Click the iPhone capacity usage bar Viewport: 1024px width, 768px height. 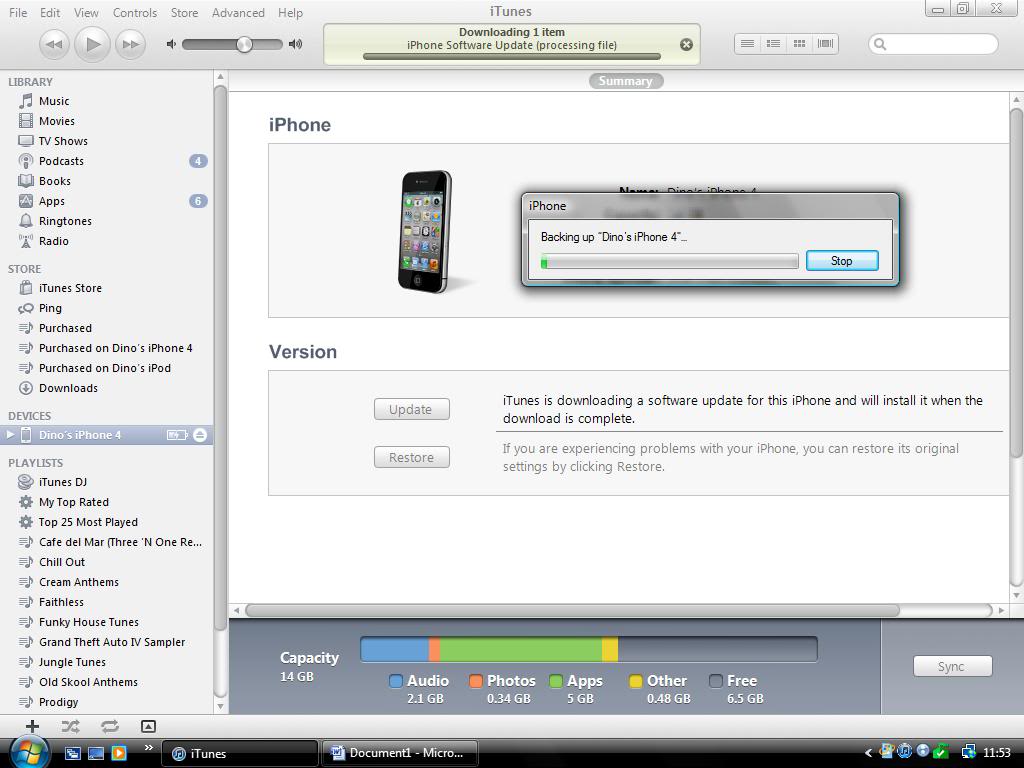[x=588, y=650]
